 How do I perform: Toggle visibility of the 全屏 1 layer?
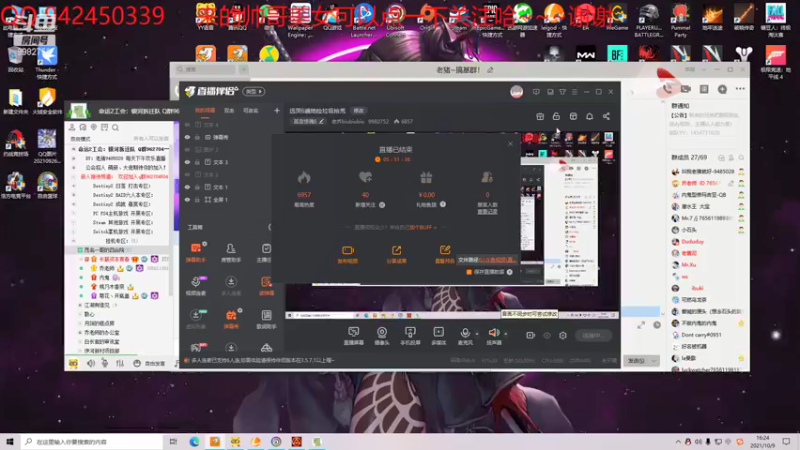[x=187, y=199]
